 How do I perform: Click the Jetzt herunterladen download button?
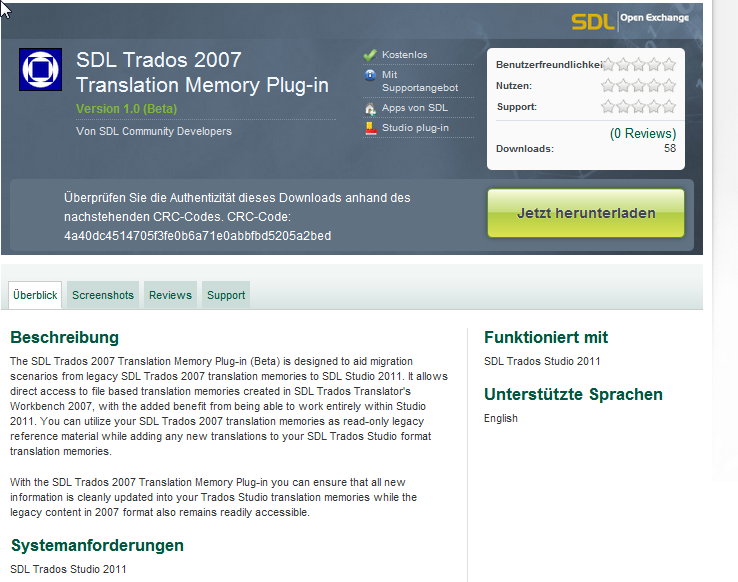click(x=586, y=213)
